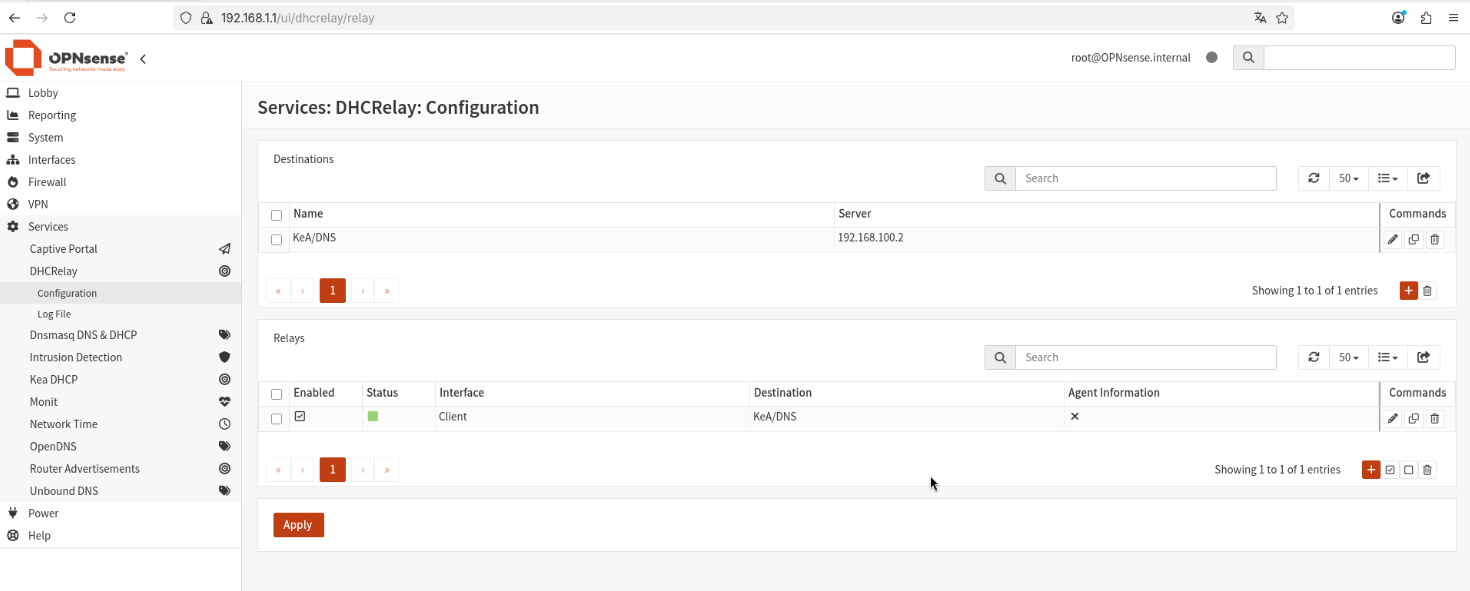1470x591 pixels.
Task: Sort destinations by Name column
Action: 308,214
